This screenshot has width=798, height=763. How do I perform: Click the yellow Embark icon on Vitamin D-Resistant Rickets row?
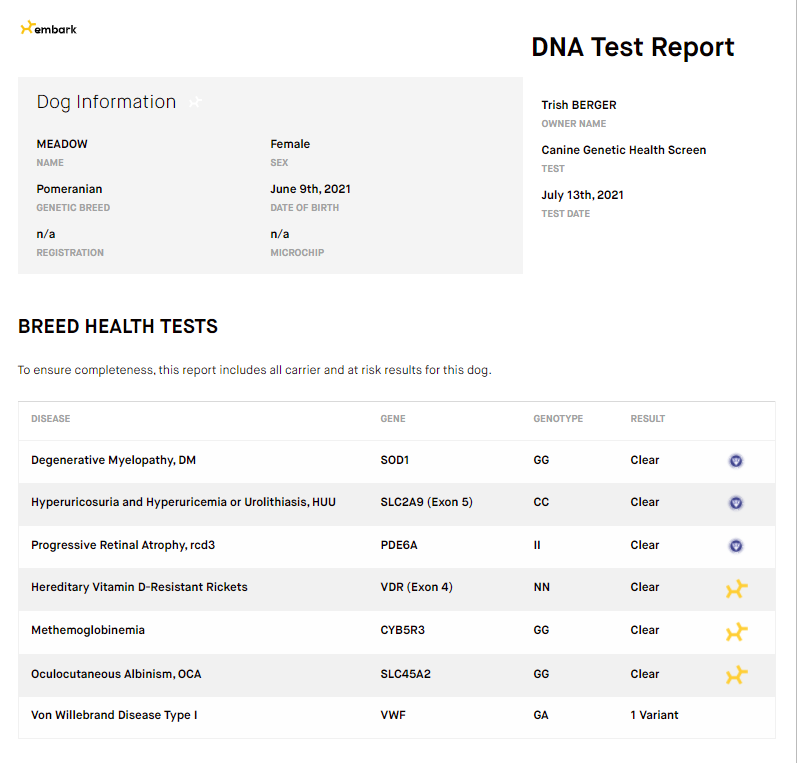[736, 588]
